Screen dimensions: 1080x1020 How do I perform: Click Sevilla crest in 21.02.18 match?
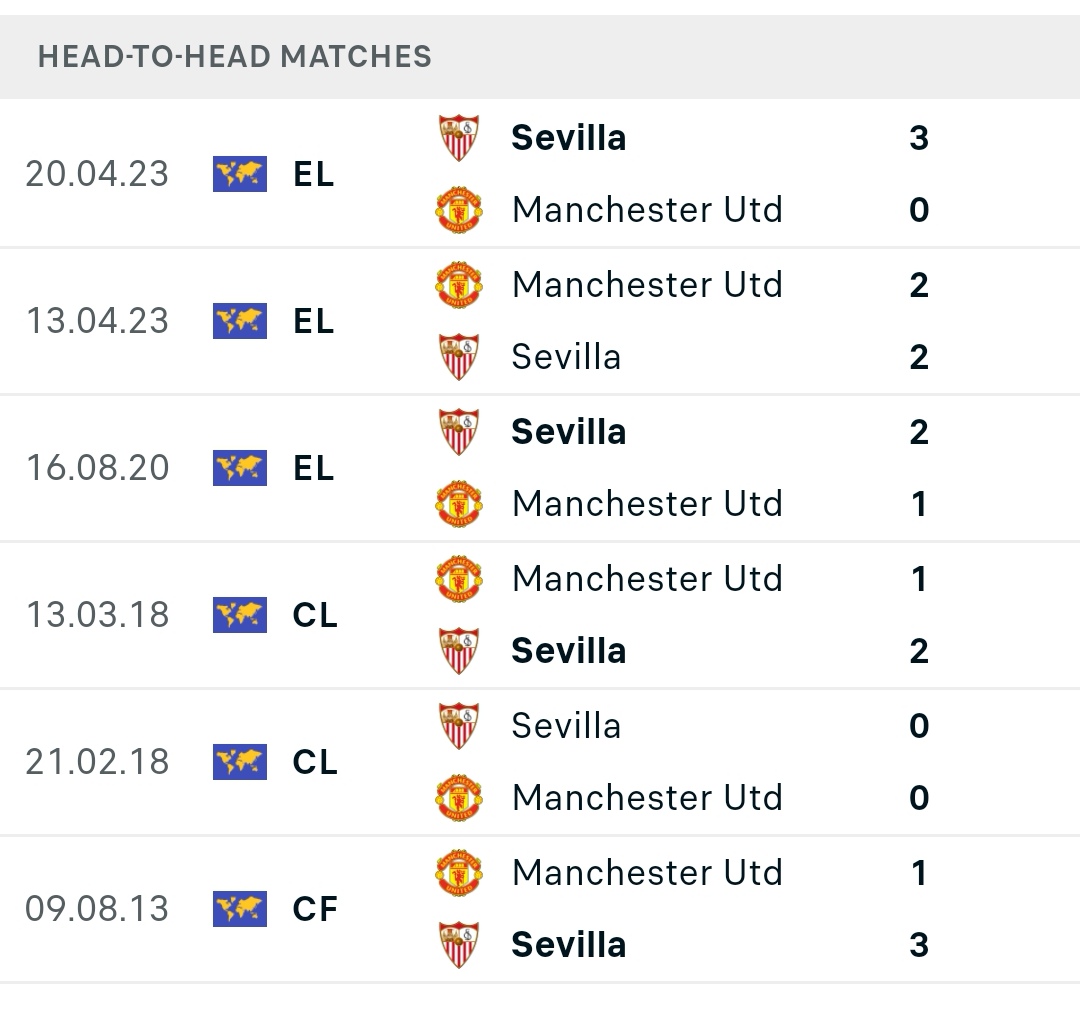(459, 725)
